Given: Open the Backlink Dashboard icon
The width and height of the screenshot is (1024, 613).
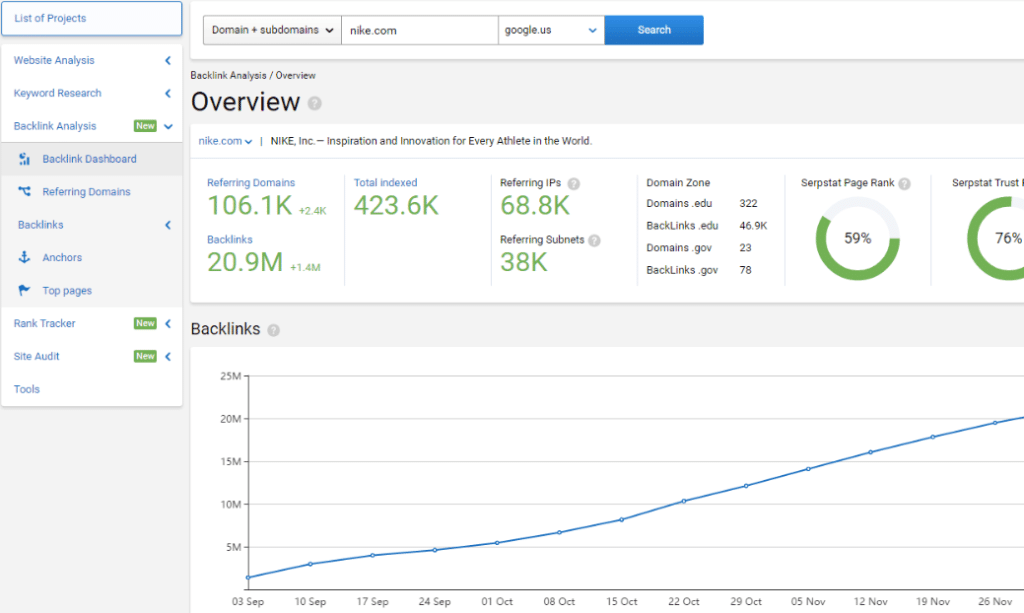Looking at the screenshot, I should [24, 159].
